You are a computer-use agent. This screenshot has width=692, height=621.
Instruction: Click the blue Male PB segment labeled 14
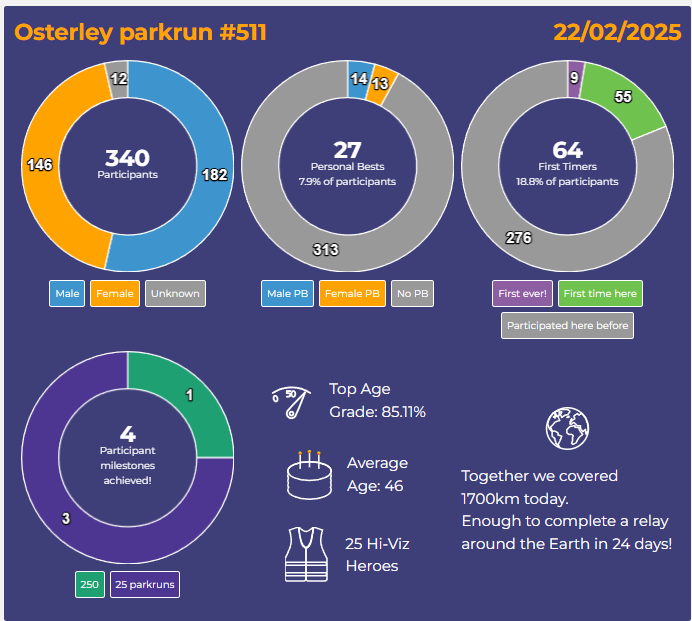358,79
